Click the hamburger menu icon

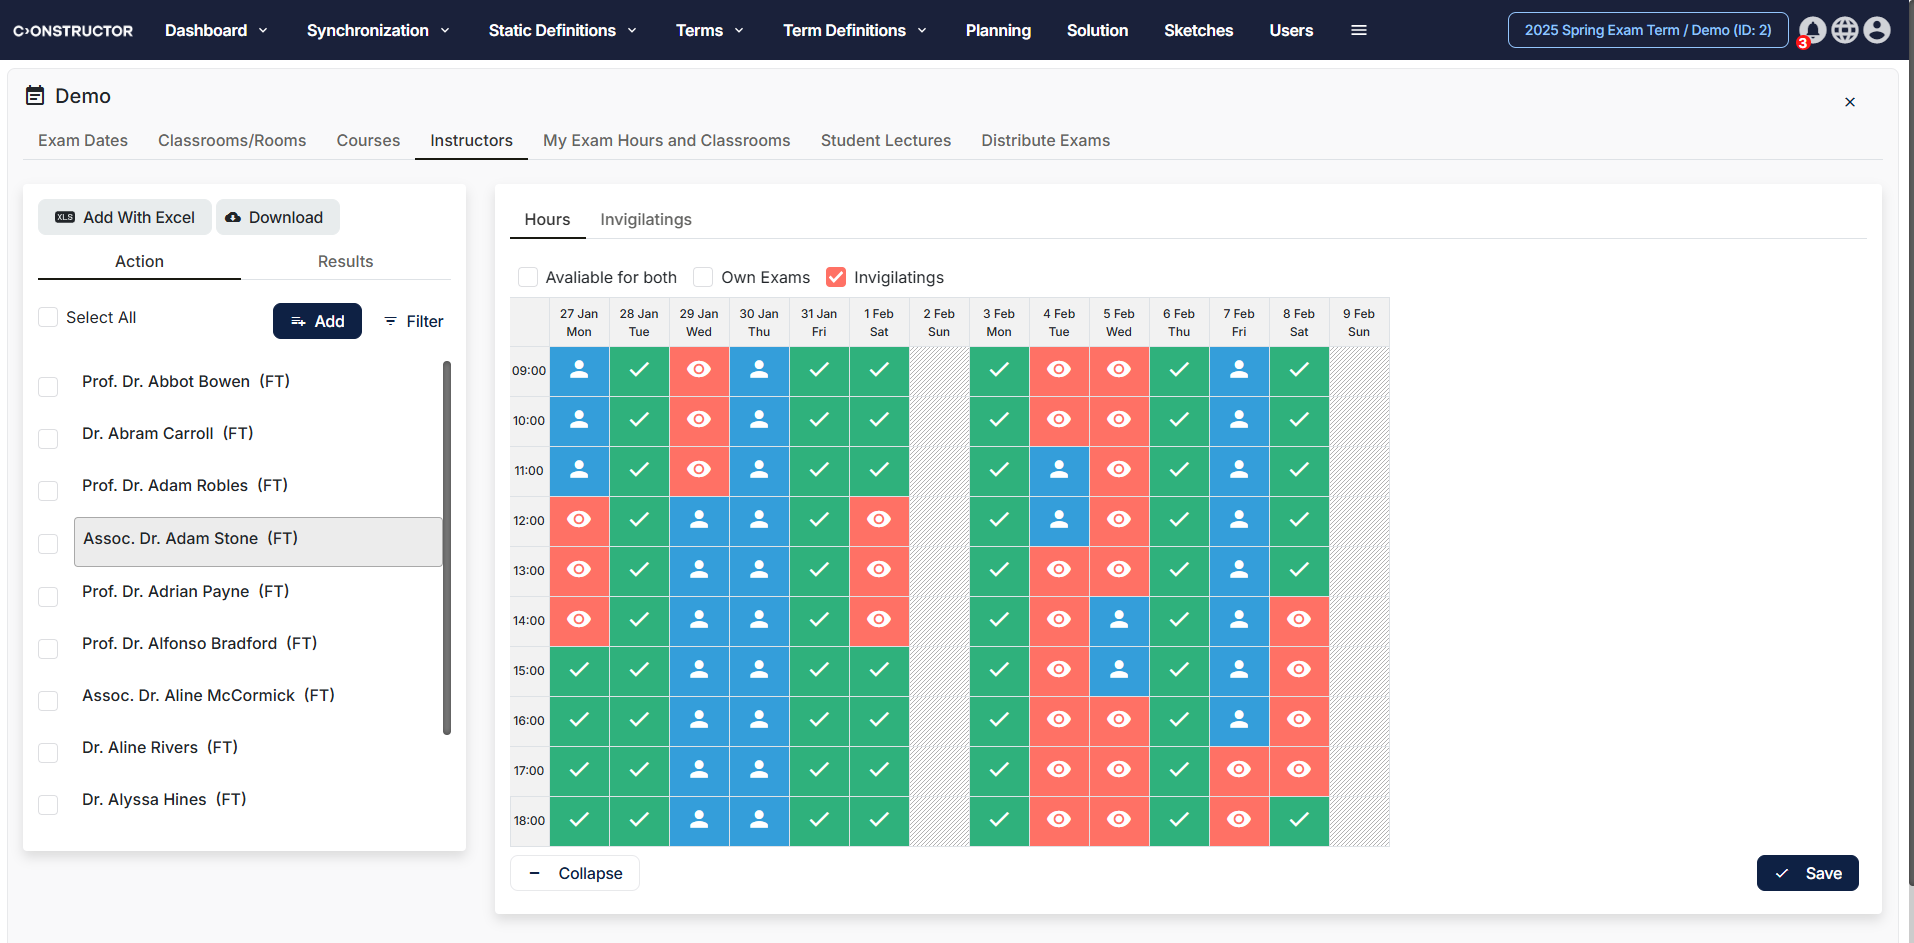1359,30
